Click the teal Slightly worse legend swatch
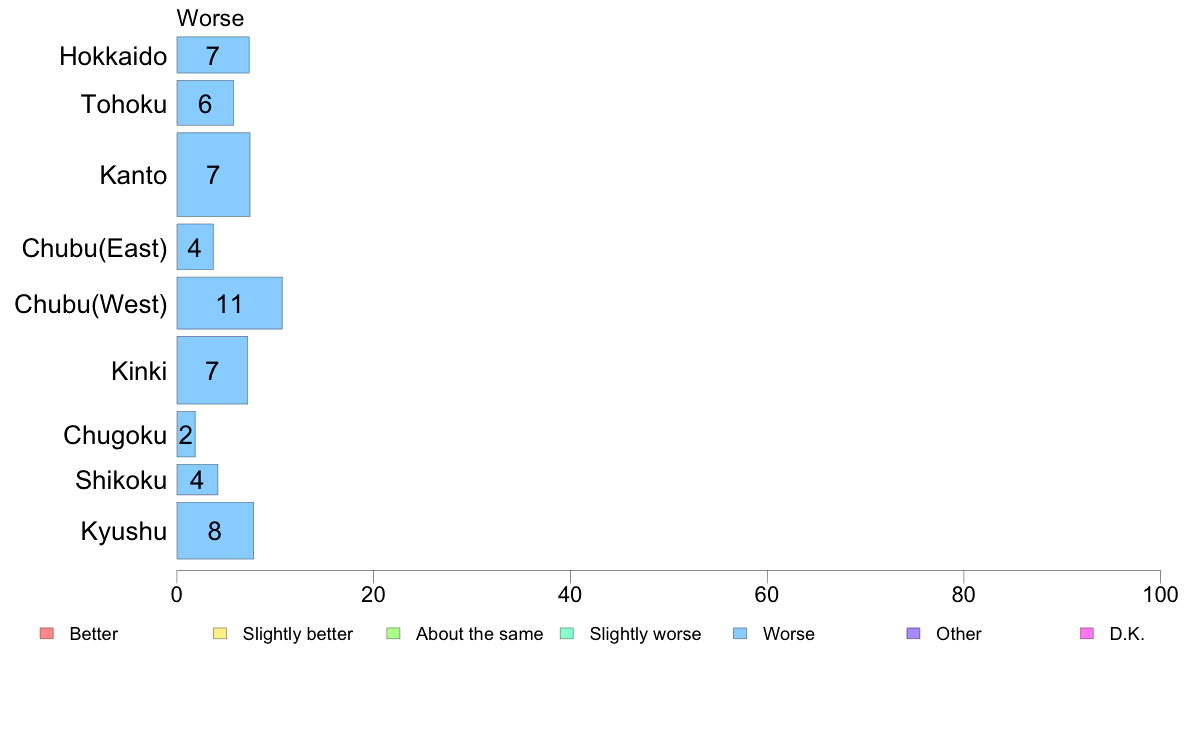Image resolution: width=1188 pixels, height=736 pixels. coord(567,633)
